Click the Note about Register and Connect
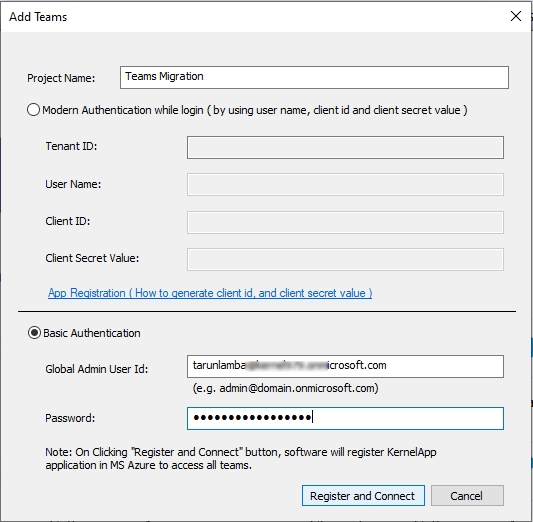 [x=241, y=458]
